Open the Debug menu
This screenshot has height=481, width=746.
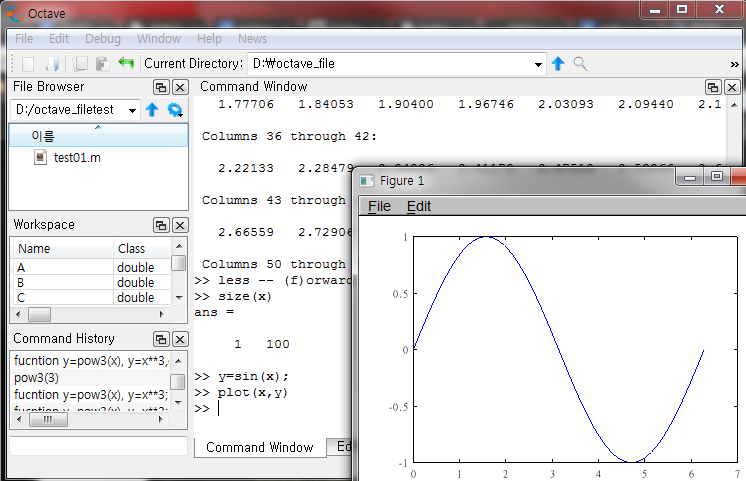click(x=103, y=39)
